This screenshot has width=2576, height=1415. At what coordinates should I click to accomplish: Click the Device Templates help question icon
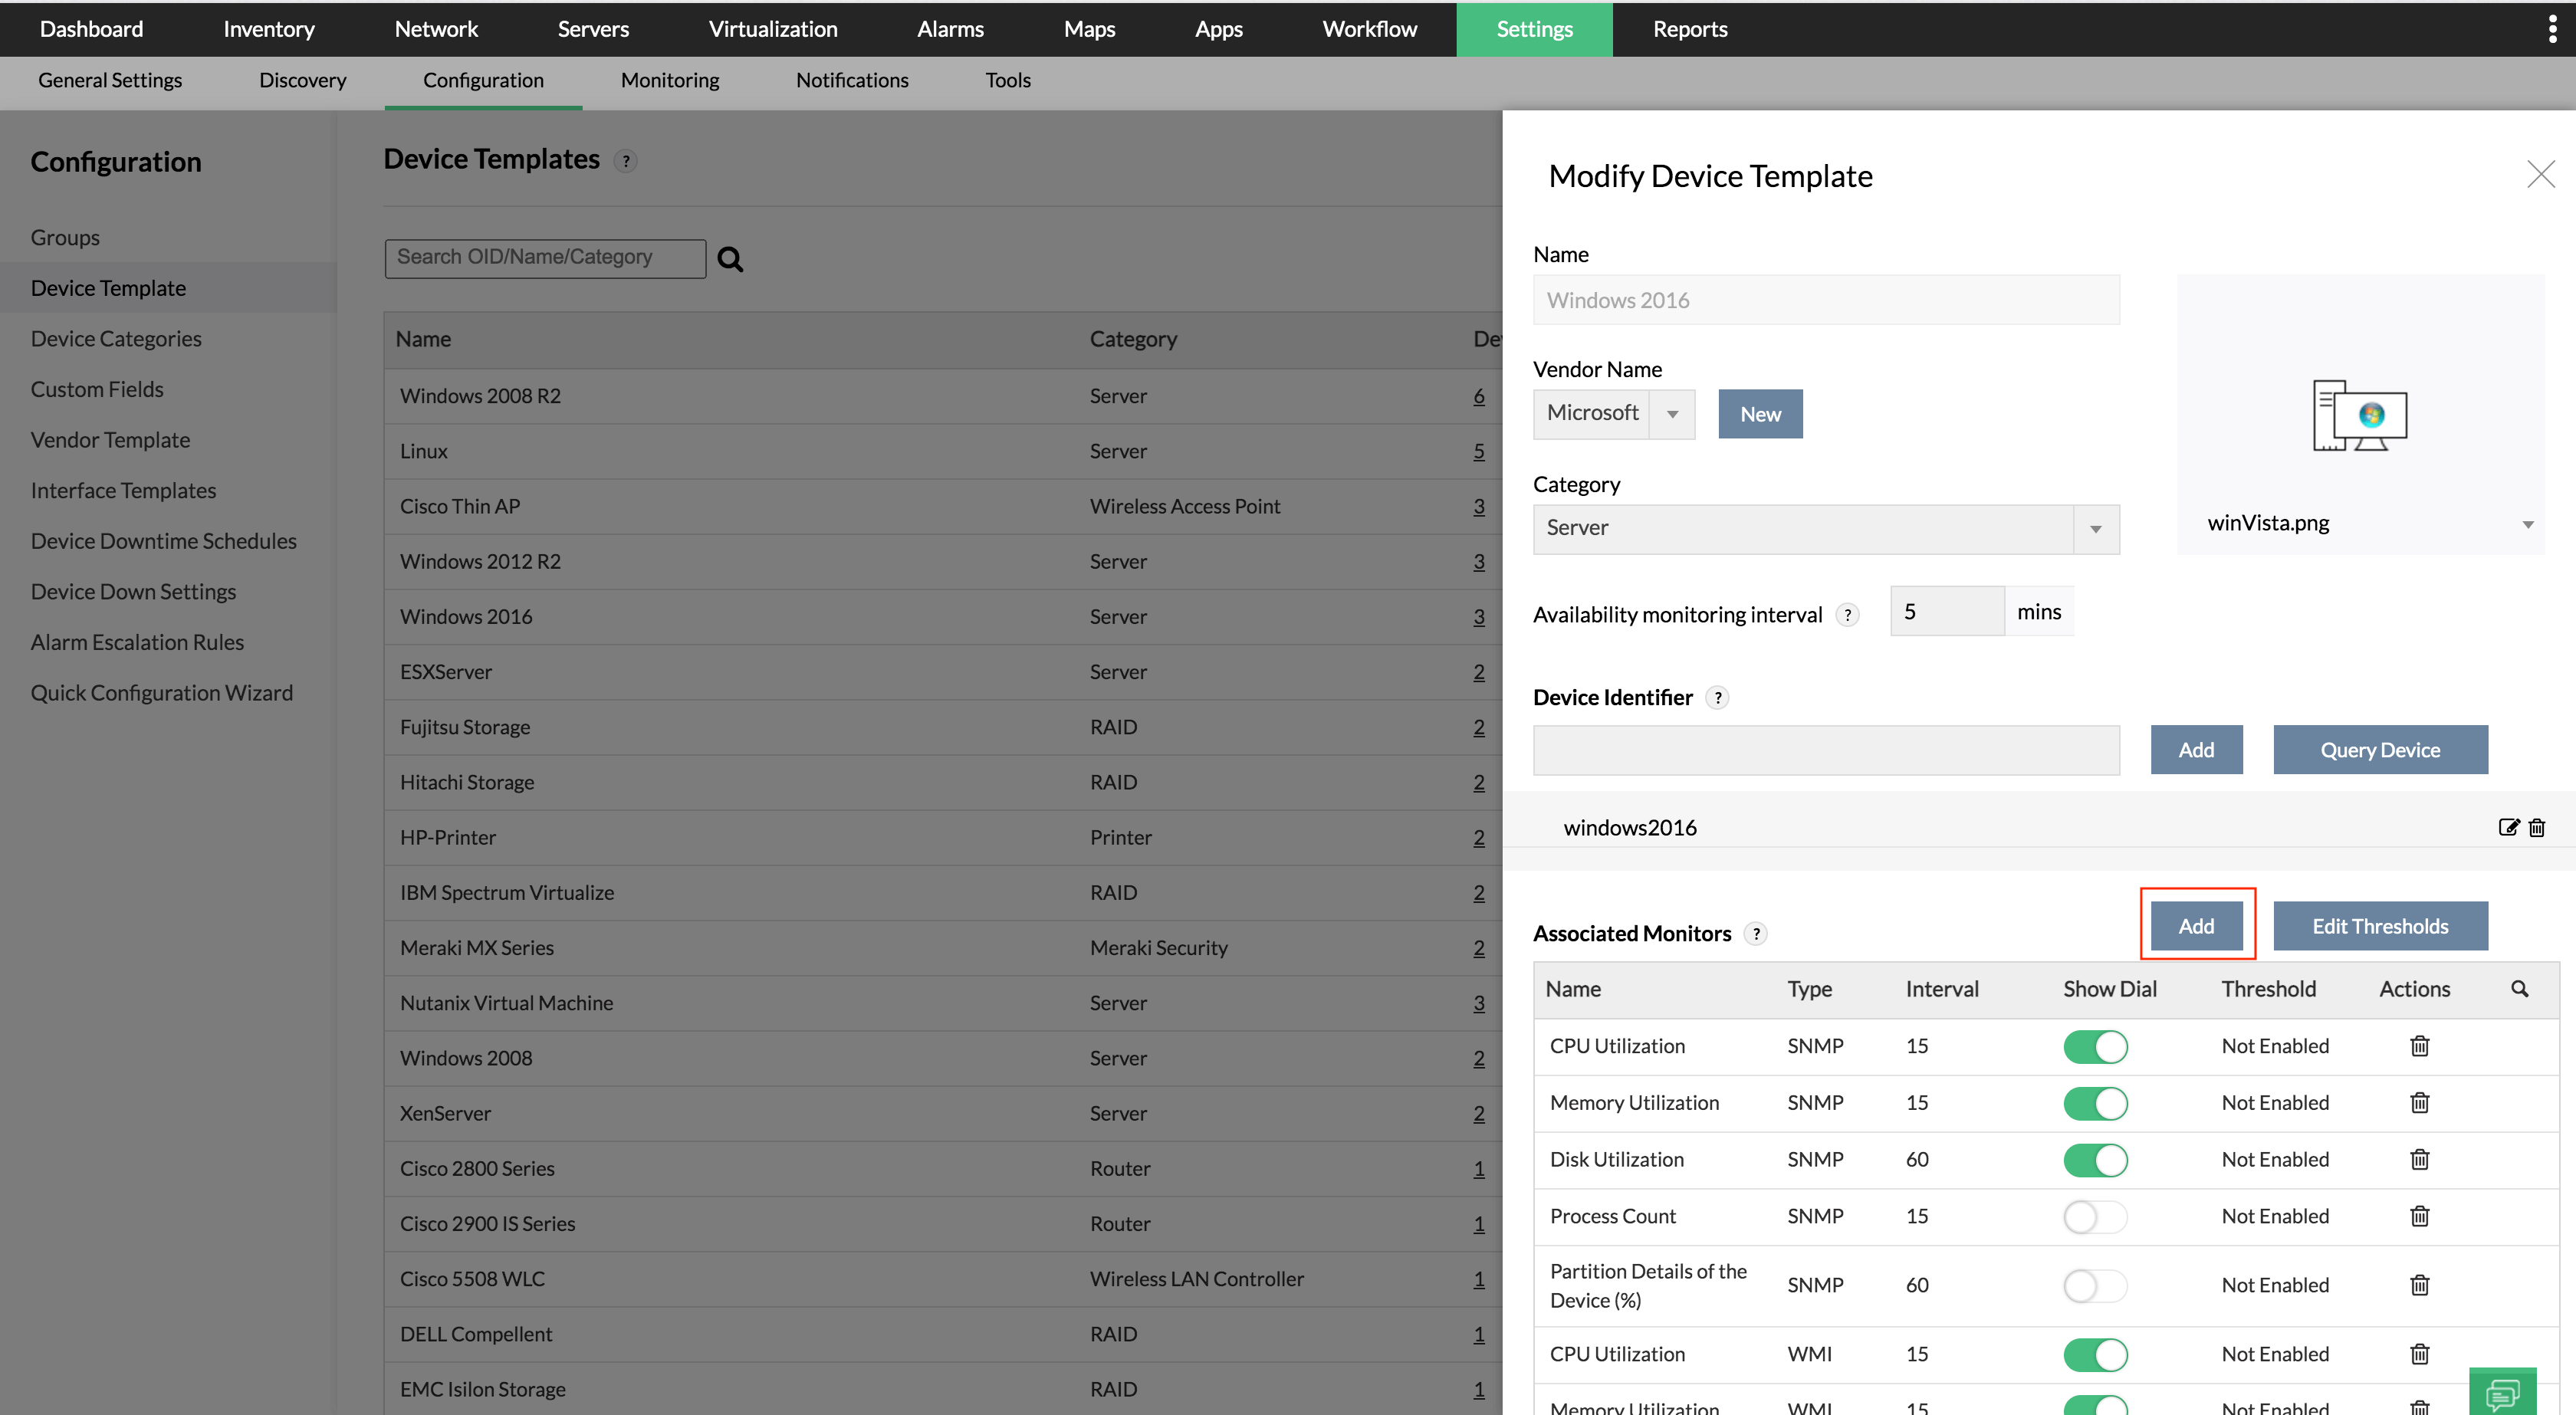(x=625, y=161)
